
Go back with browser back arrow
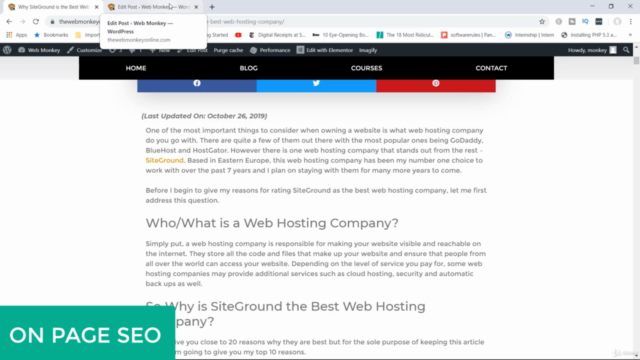pos(9,22)
